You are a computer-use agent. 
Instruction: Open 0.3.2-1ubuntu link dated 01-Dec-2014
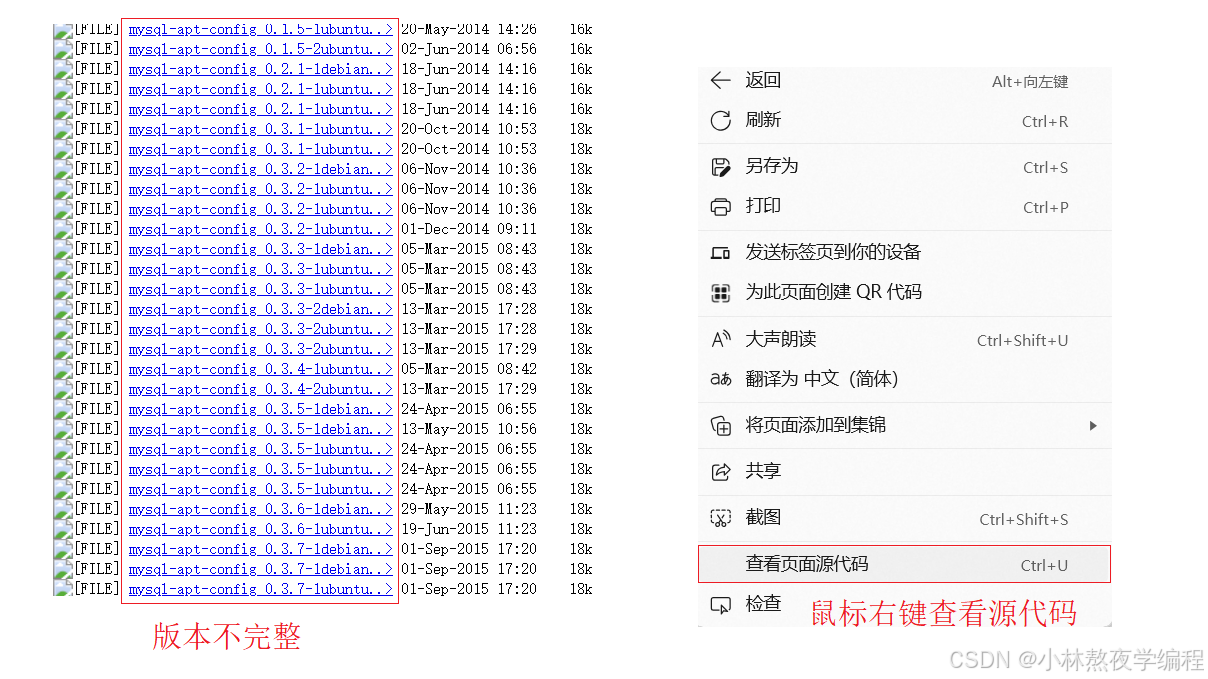(x=261, y=229)
